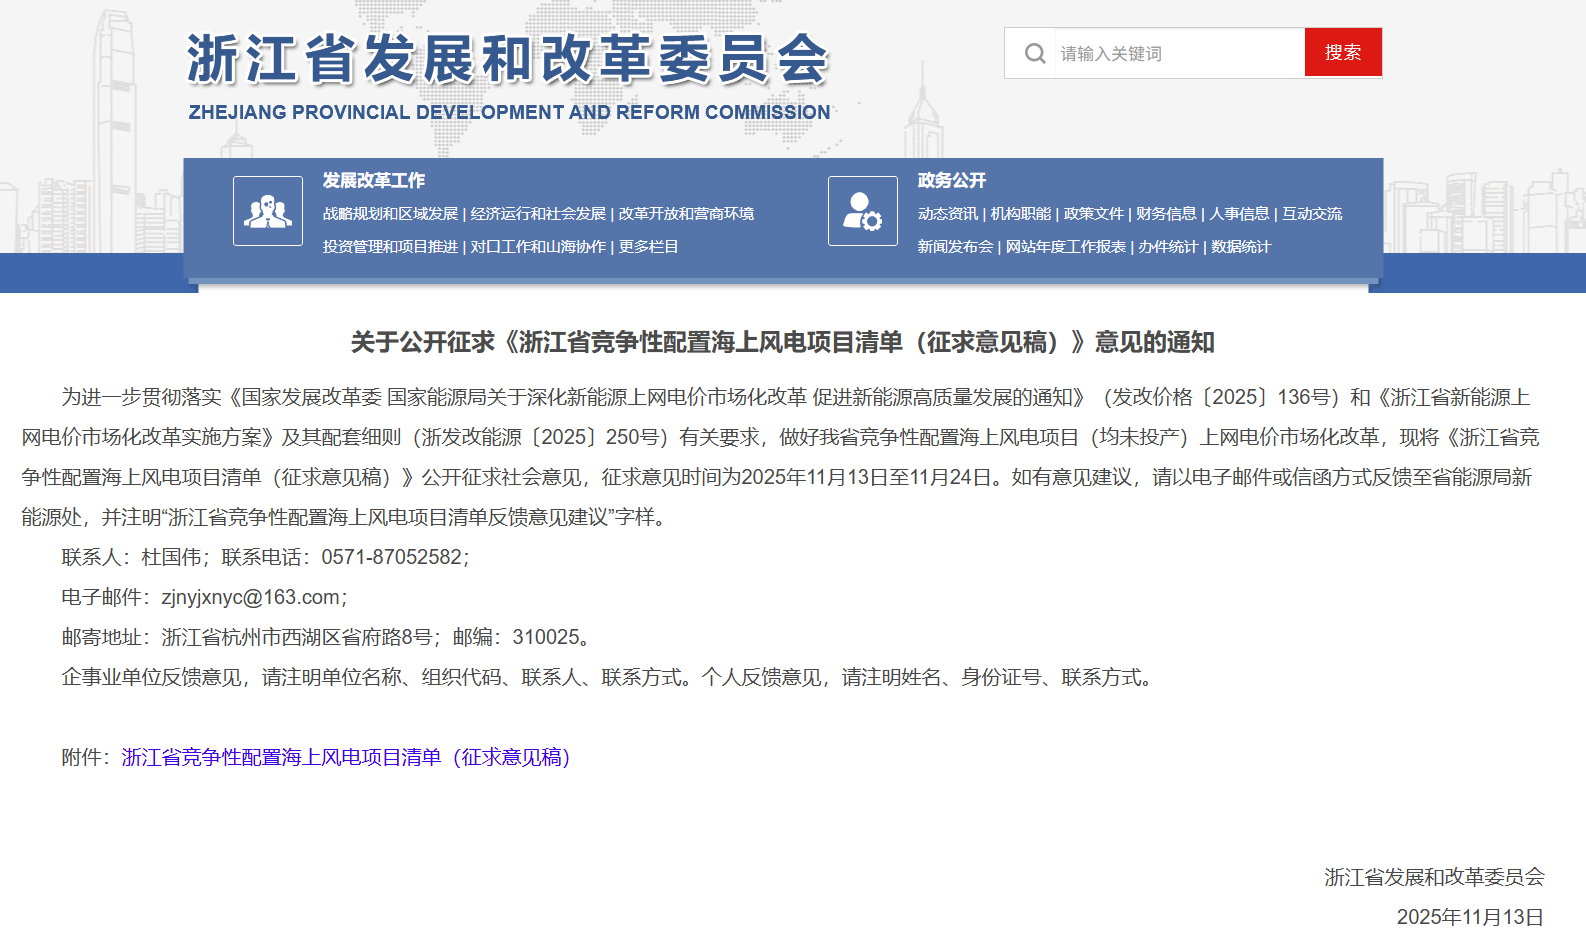Screen dimensions: 1586x943
Task: Open attachment 浙江省竞争性配置海上风电项目清单 link
Action: (346, 758)
